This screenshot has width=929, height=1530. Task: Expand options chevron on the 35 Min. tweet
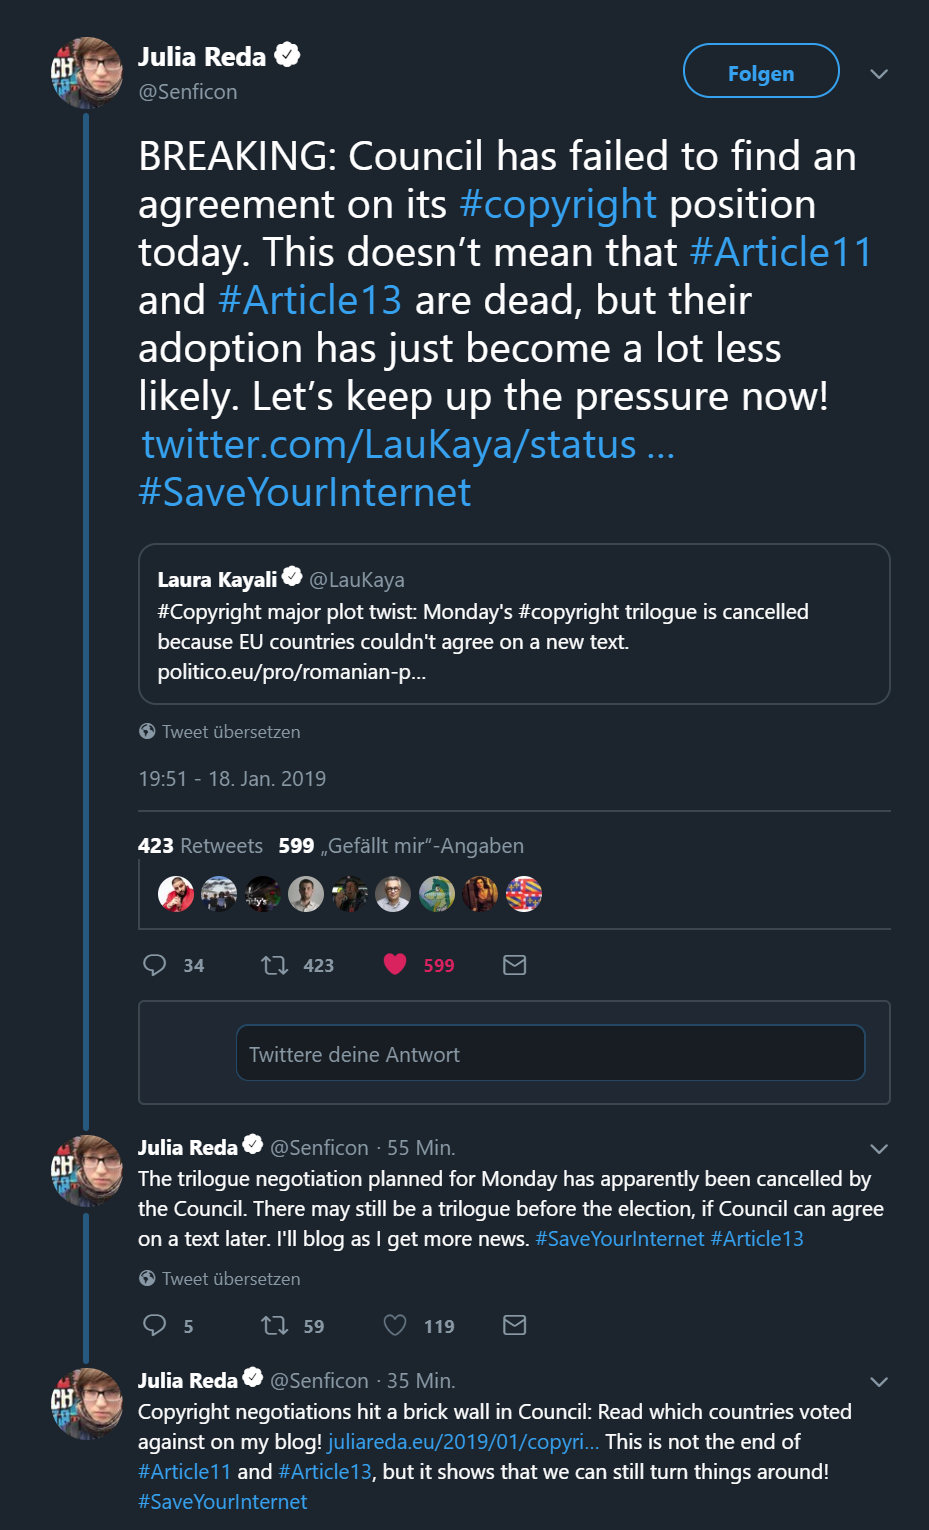[879, 1382]
